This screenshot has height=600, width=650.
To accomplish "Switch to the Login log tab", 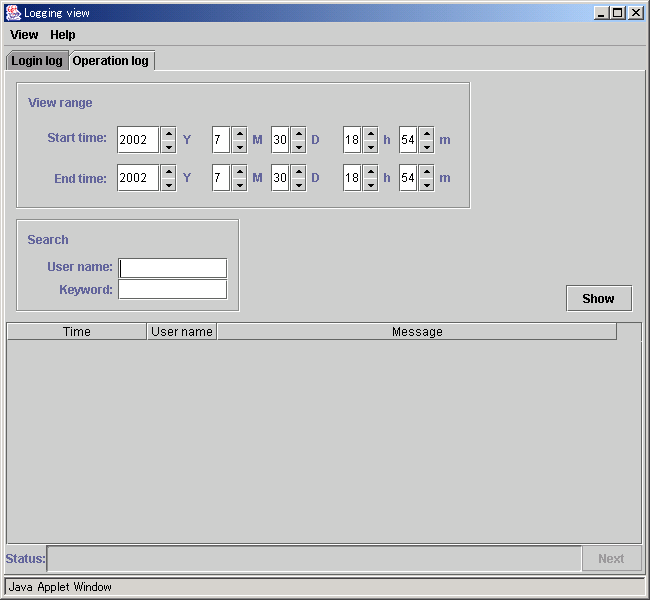I will click(37, 61).
